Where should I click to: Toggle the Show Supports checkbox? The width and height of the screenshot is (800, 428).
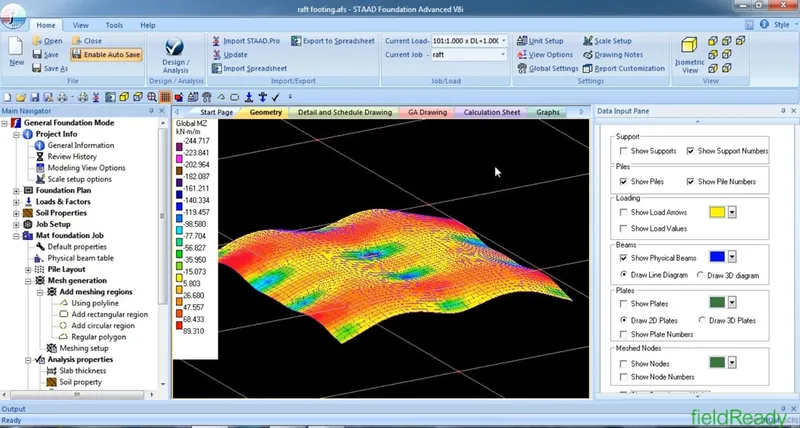pos(623,151)
